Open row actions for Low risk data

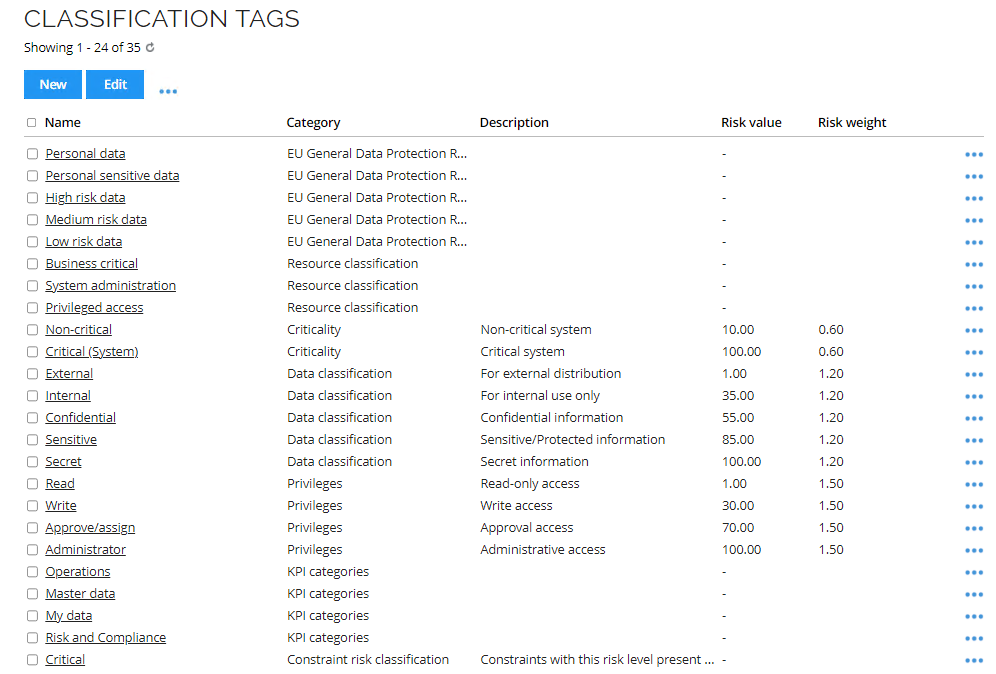(973, 243)
